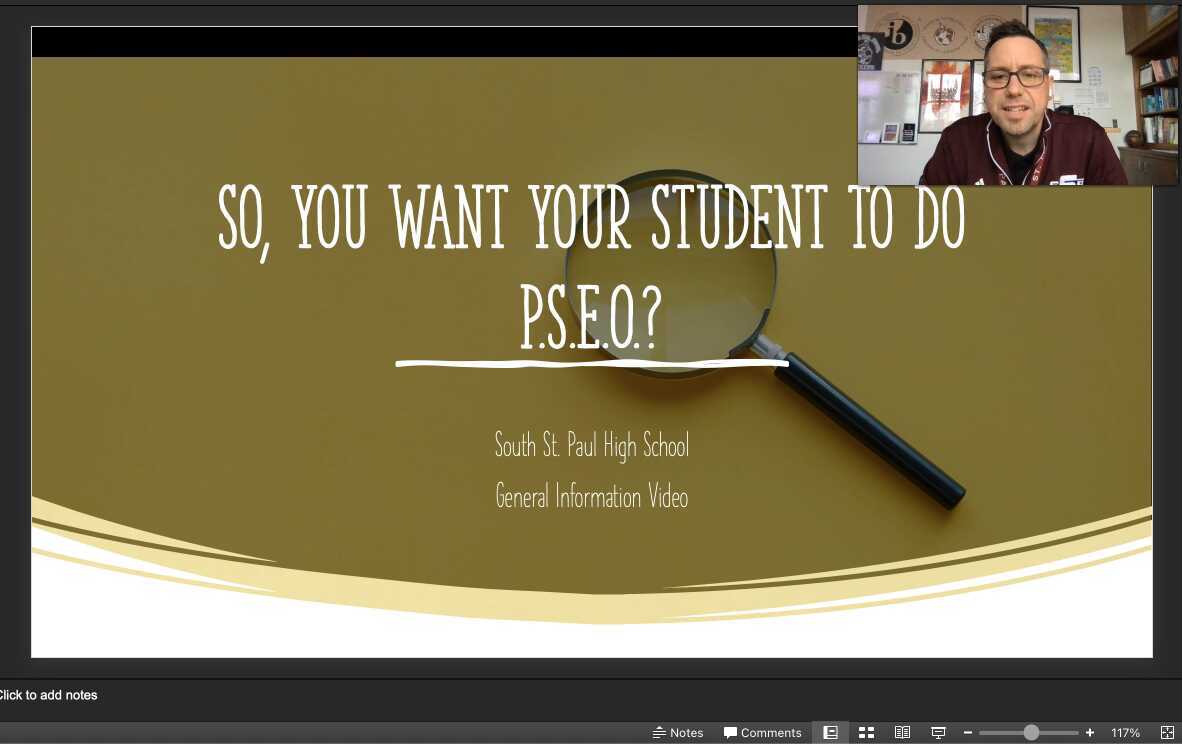The width and height of the screenshot is (1182, 744).
Task: Click the Notes icon in the status bar
Action: (x=660, y=732)
